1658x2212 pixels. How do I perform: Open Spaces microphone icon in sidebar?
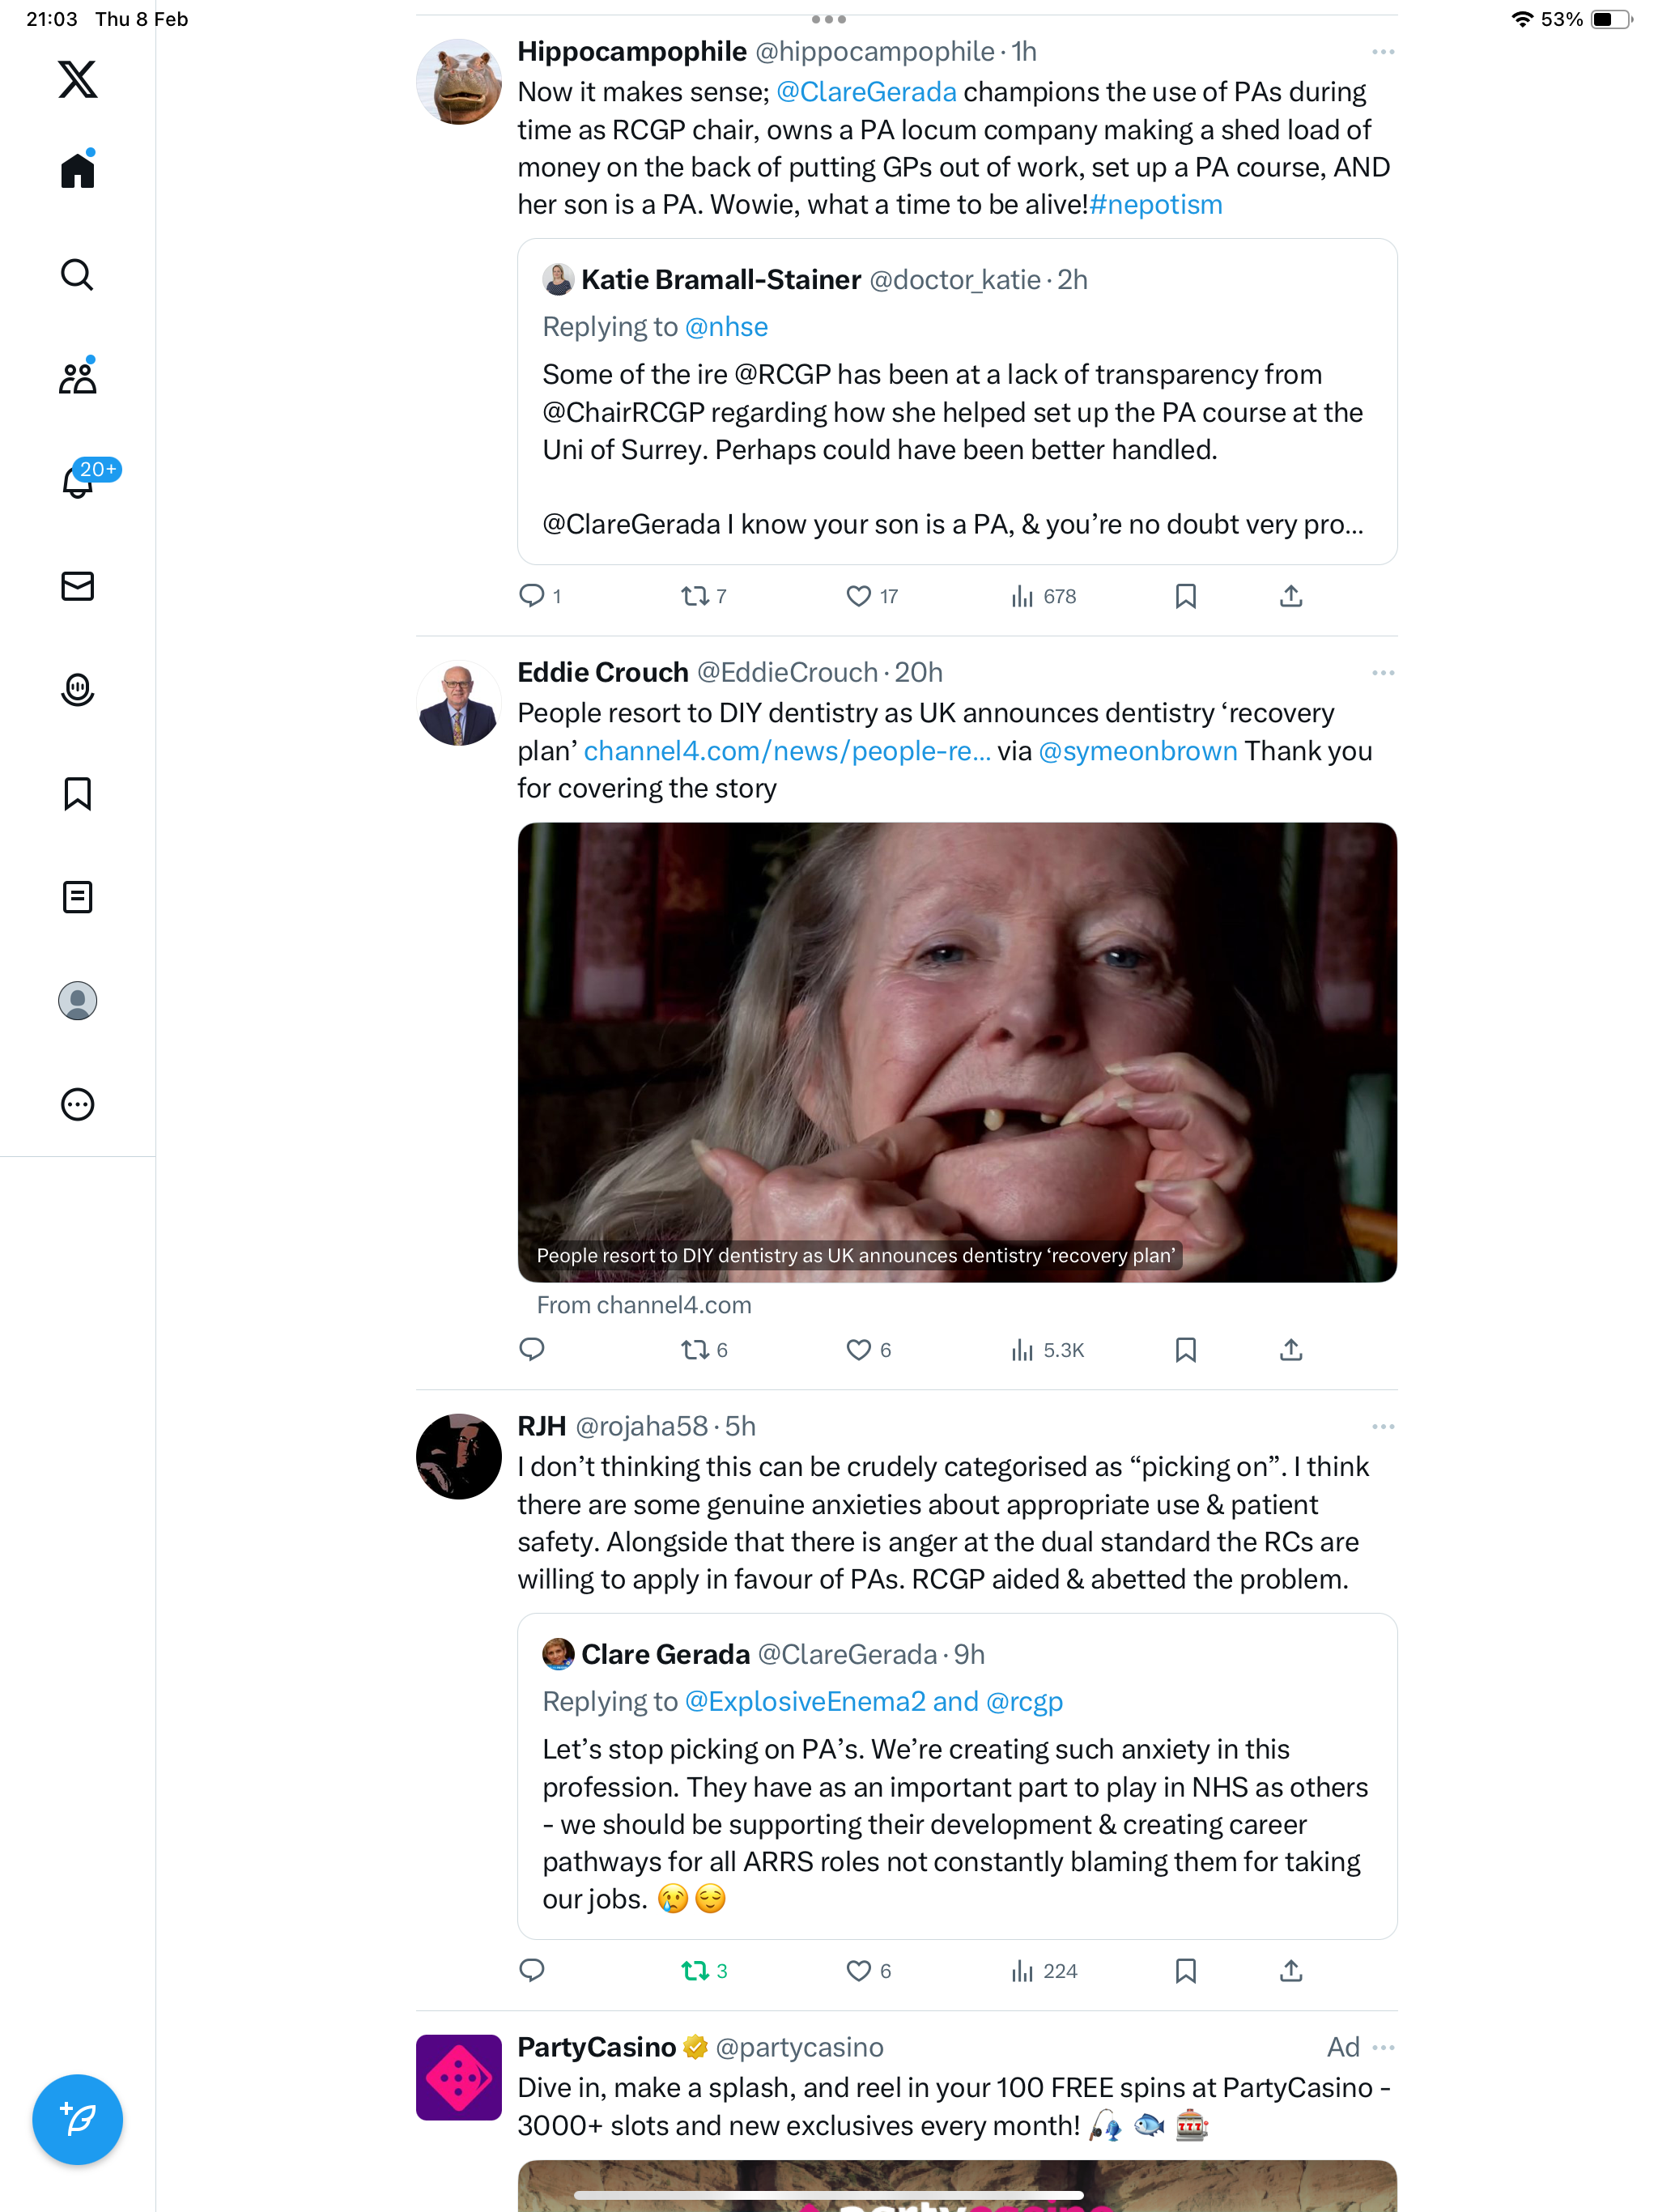coord(77,690)
